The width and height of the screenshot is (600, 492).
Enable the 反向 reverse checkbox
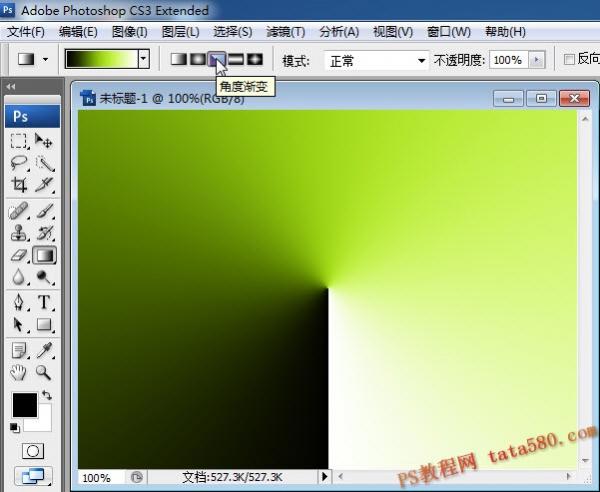(x=569, y=60)
